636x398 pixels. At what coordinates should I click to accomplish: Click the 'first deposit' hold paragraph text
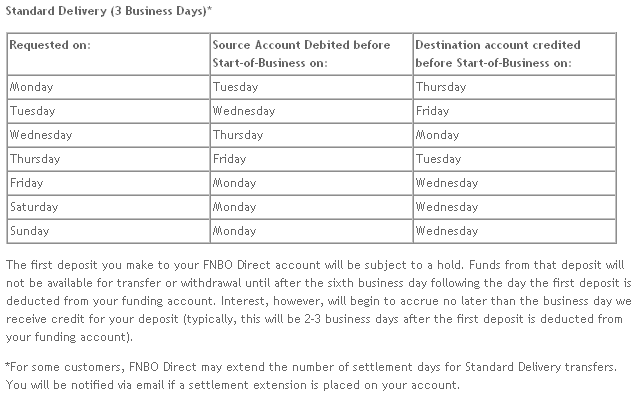318,301
